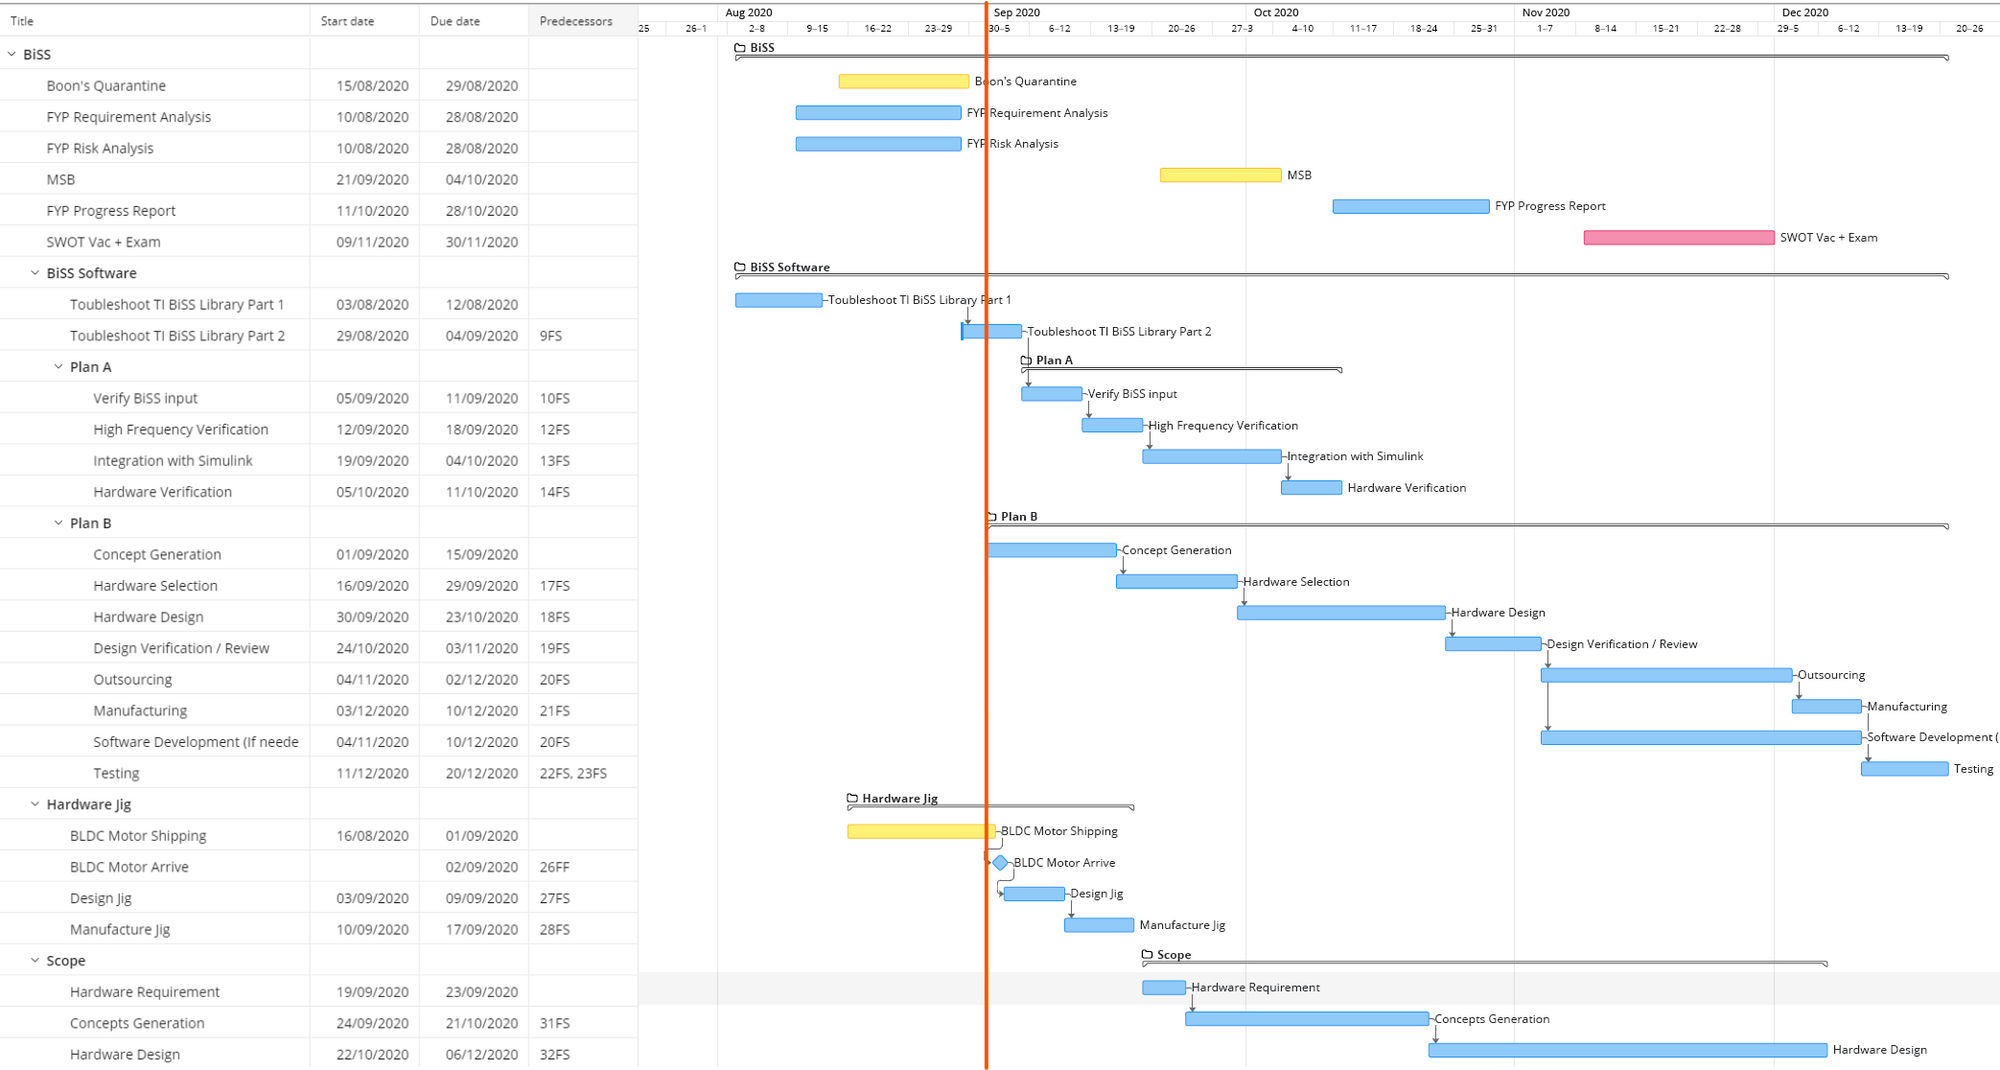
Task: Click the yellow MSB task bar
Action: pos(1220,175)
